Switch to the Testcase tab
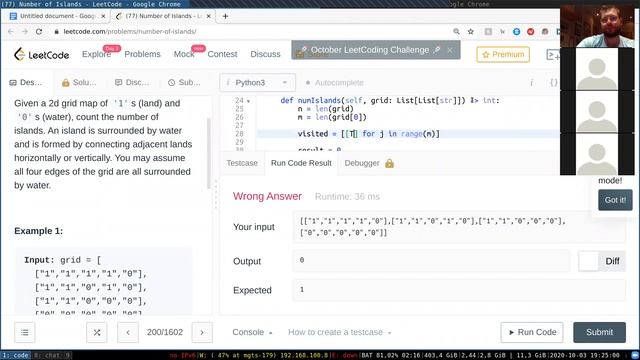The width and height of the screenshot is (640, 360). click(242, 163)
